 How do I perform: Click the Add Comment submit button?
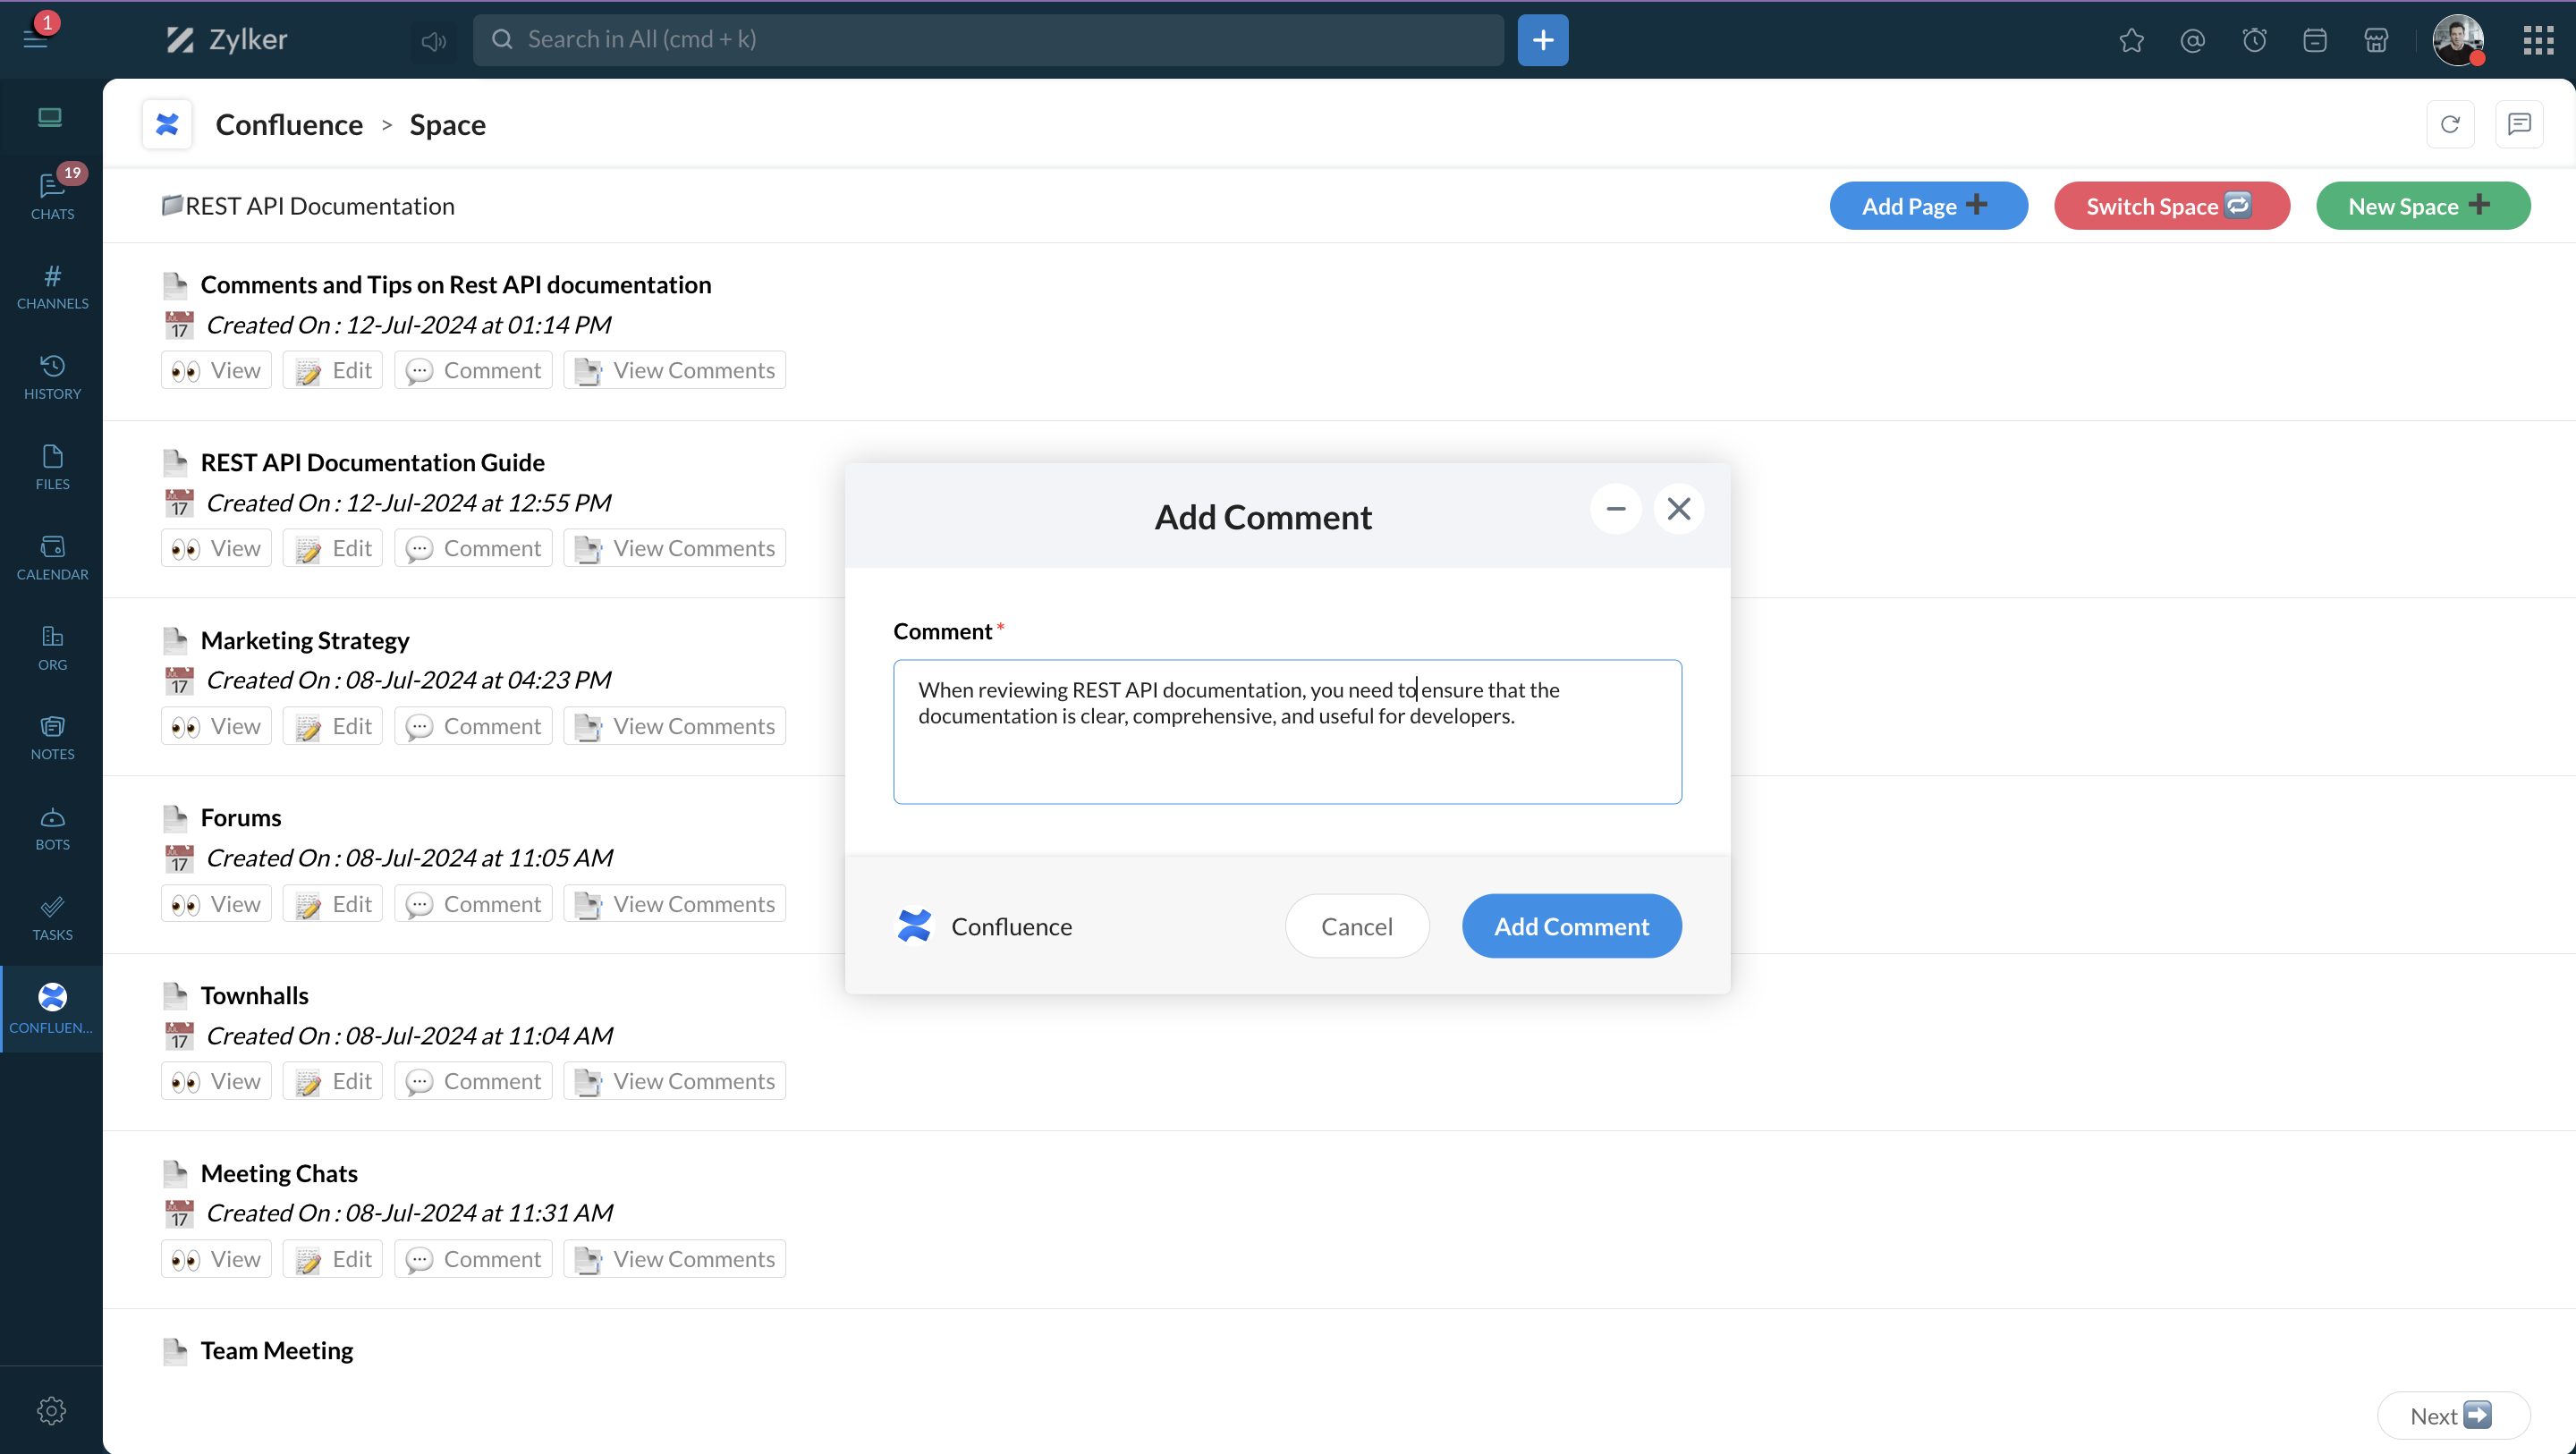(1571, 926)
